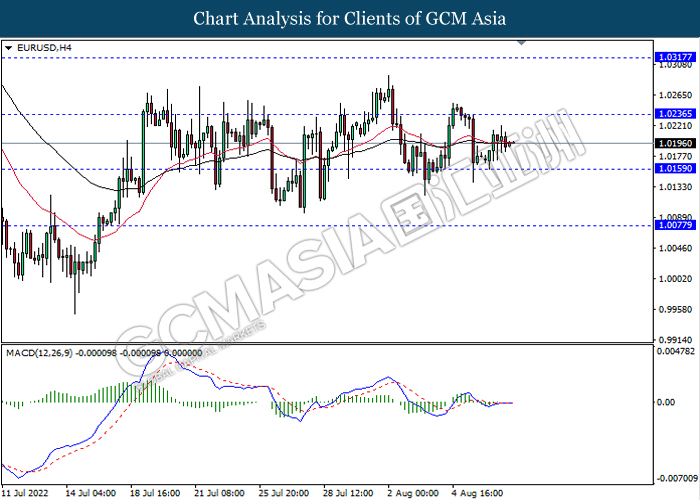This screenshot has width=700, height=500.
Task: Click the 4 Aug 16:00 time label
Action: 477,493
